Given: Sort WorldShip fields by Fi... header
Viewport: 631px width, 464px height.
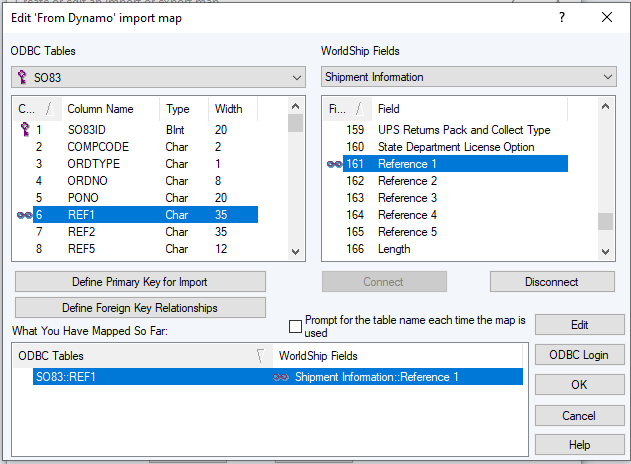Looking at the screenshot, I should [347, 109].
